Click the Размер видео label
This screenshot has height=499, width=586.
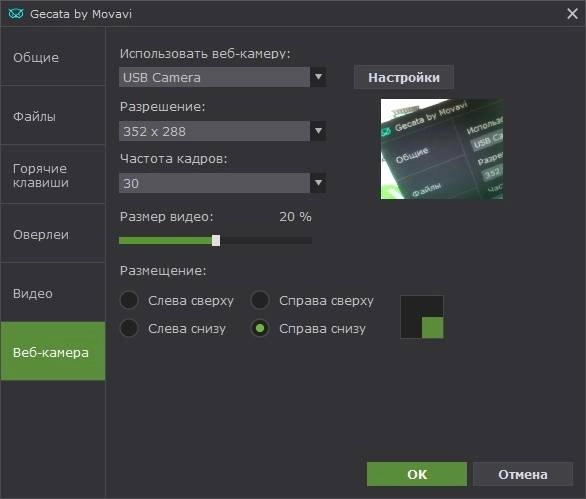pos(167,217)
